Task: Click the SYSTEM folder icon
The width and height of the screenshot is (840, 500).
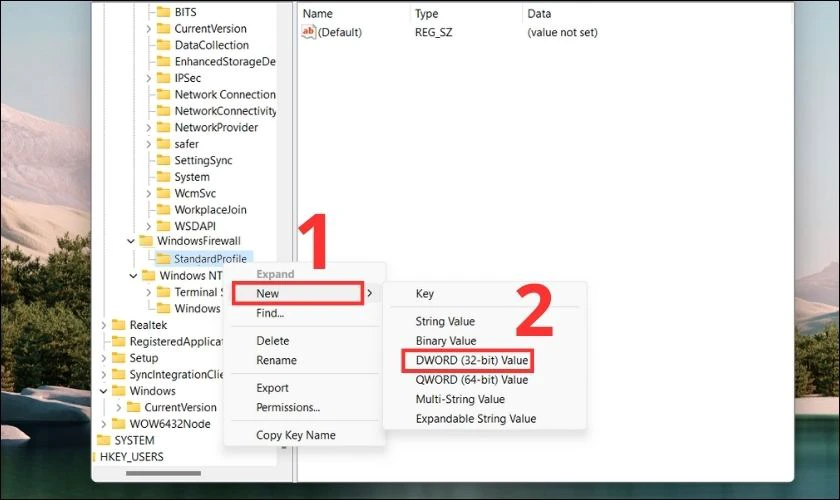Action: tap(103, 440)
